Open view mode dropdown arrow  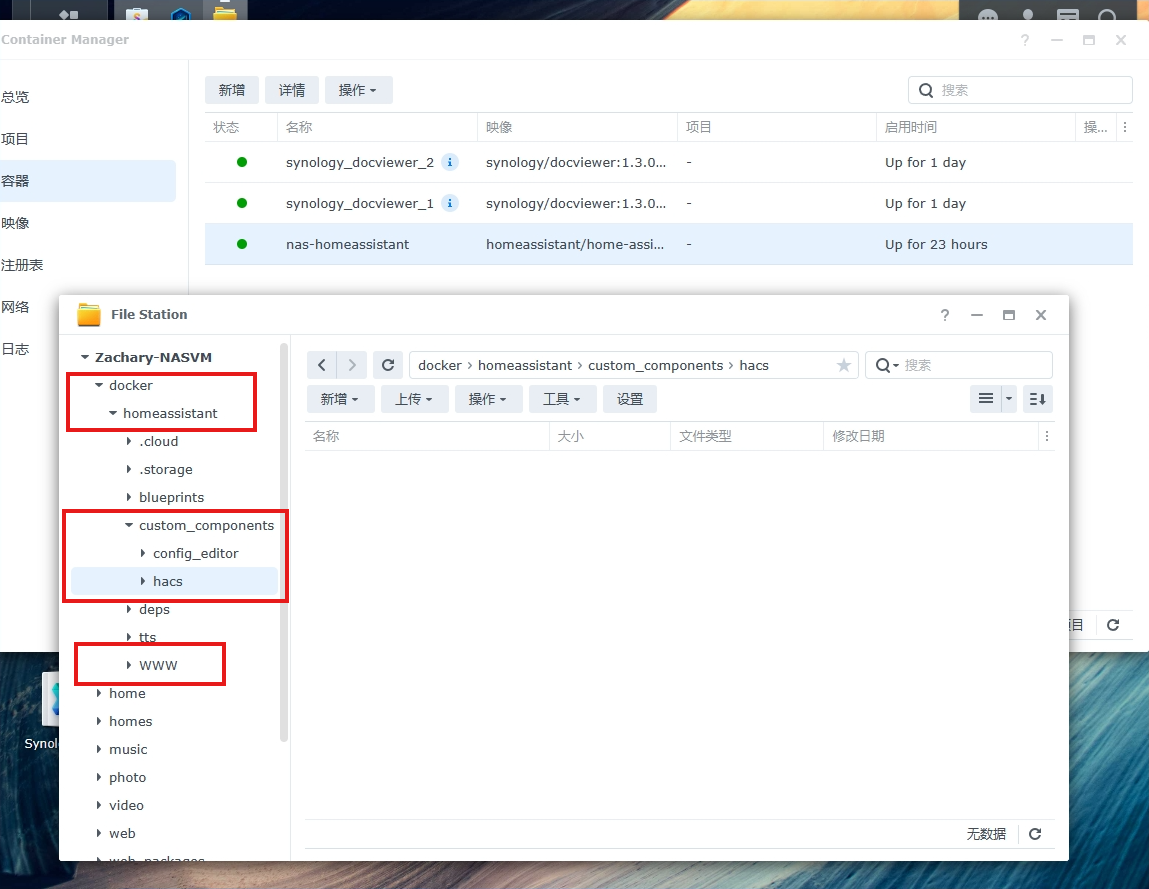click(x=1009, y=399)
